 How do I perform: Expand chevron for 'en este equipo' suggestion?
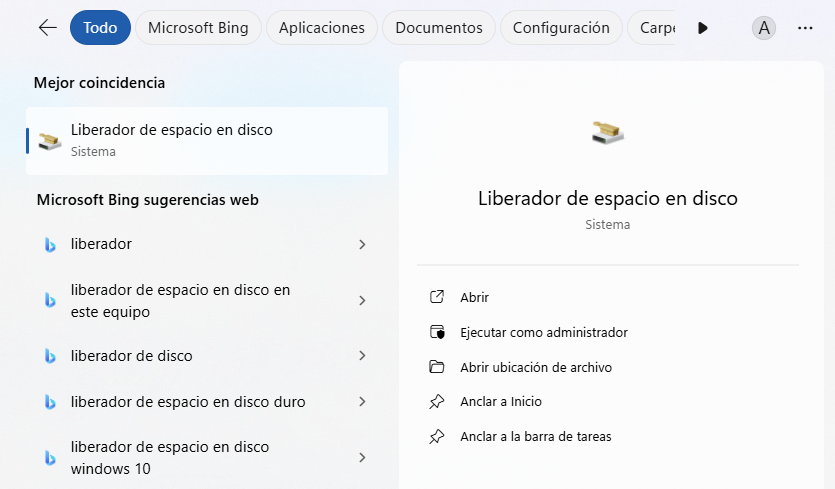coord(362,300)
